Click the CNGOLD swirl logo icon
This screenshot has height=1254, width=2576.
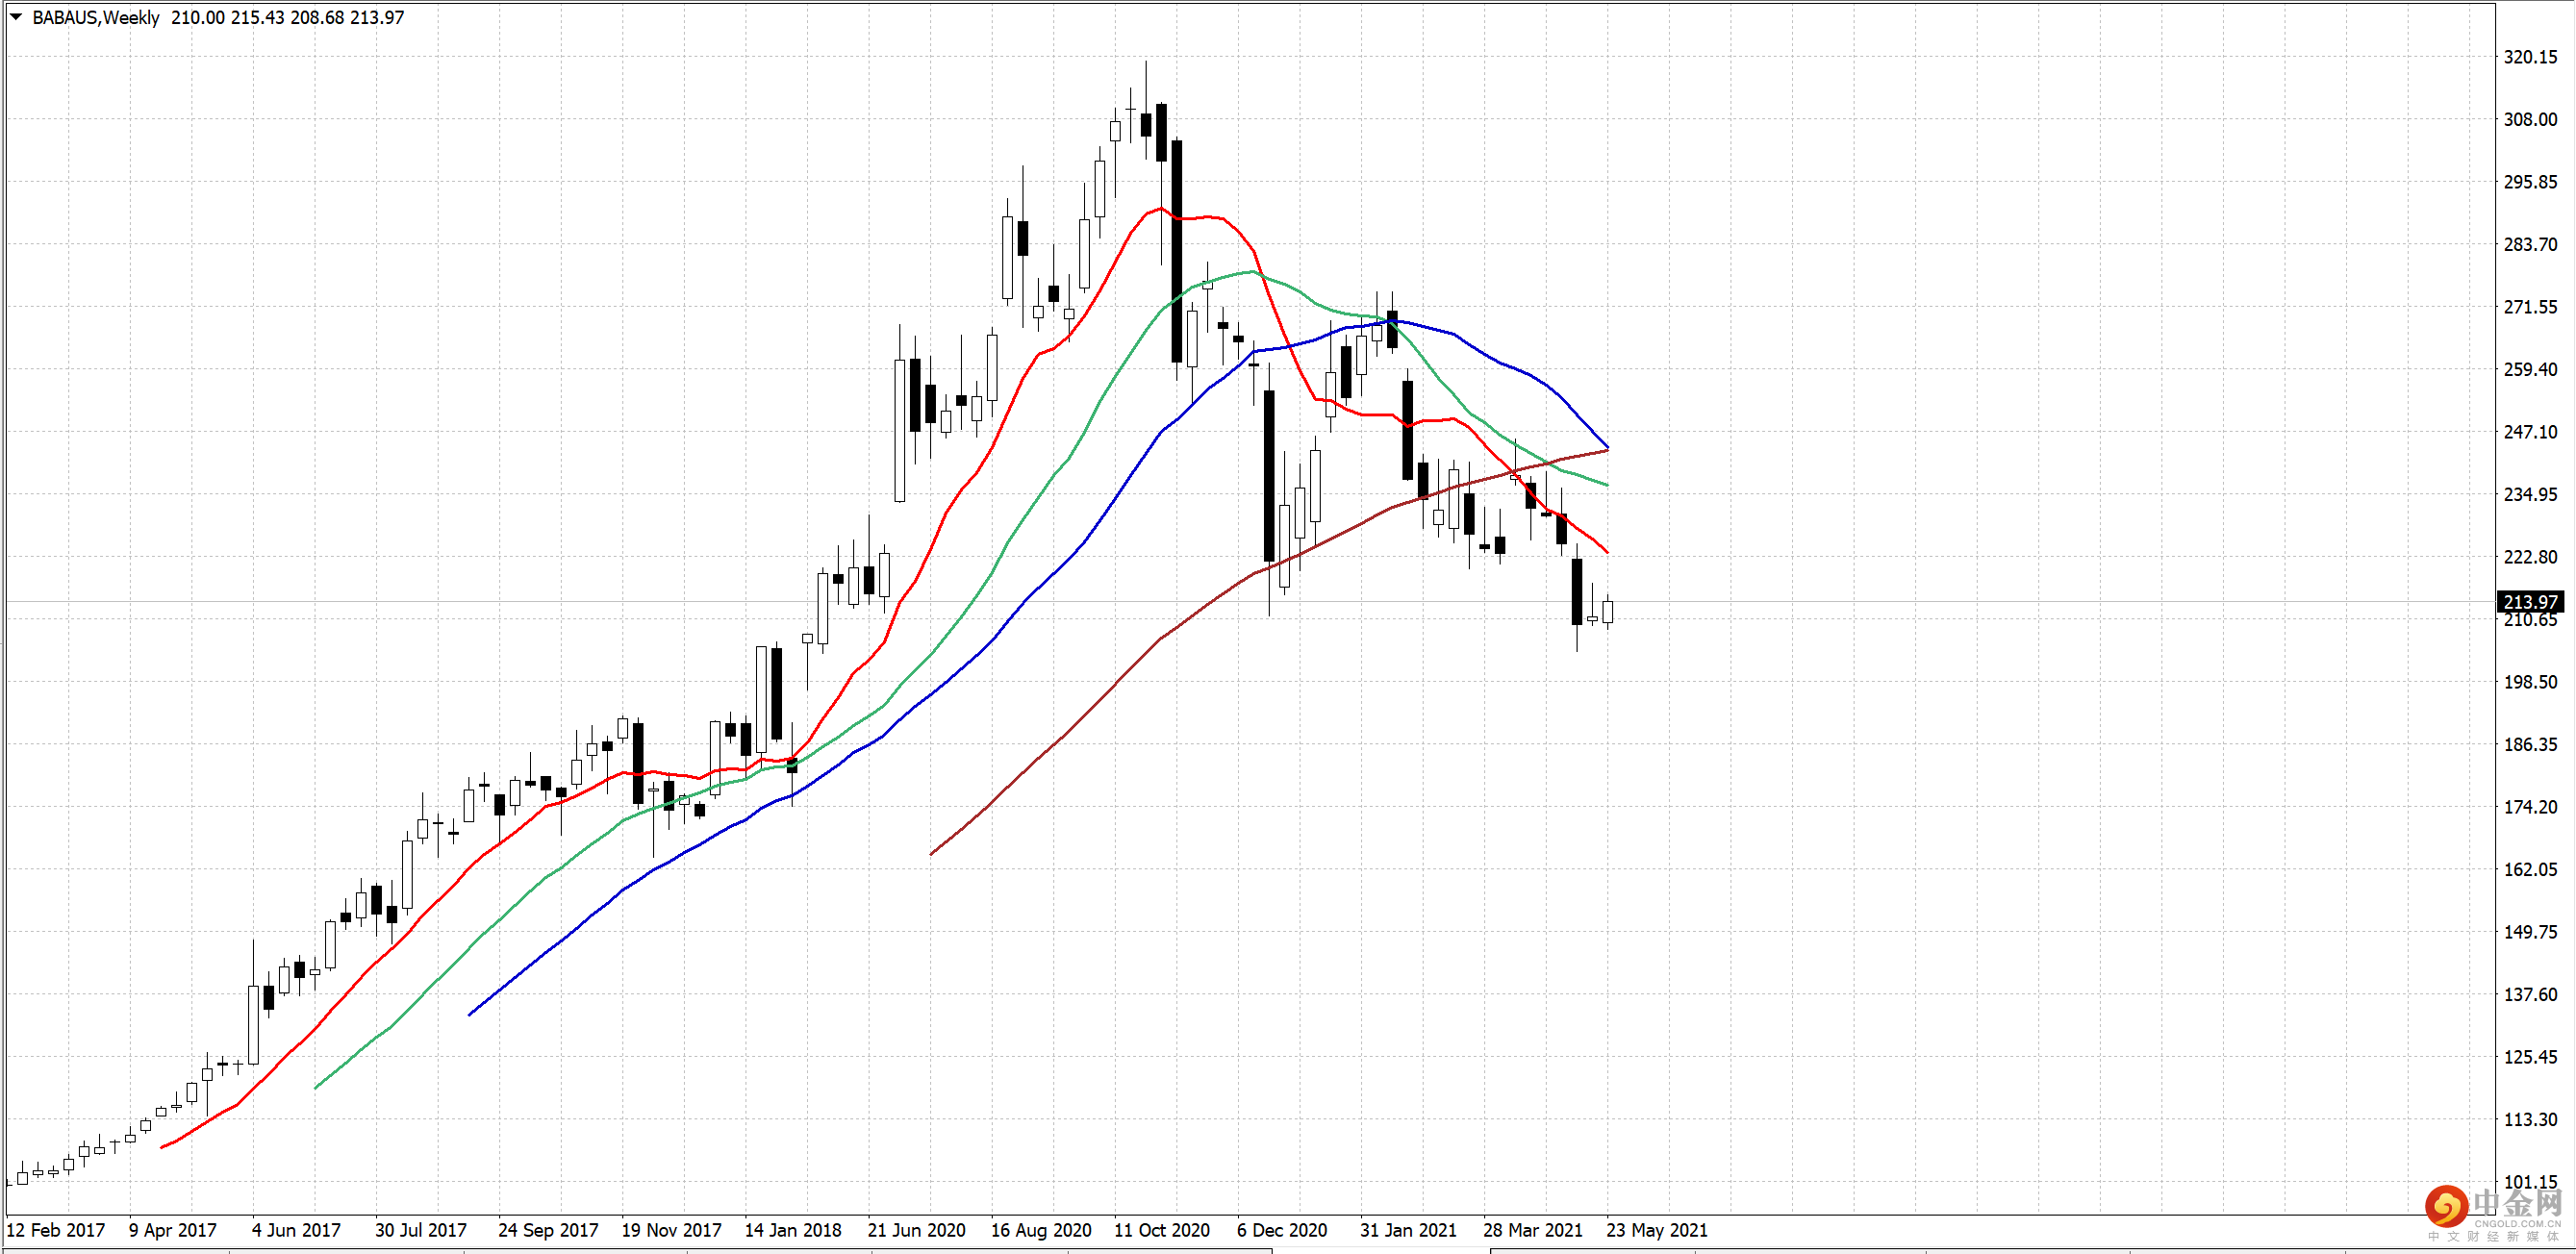pyautogui.click(x=2446, y=1206)
